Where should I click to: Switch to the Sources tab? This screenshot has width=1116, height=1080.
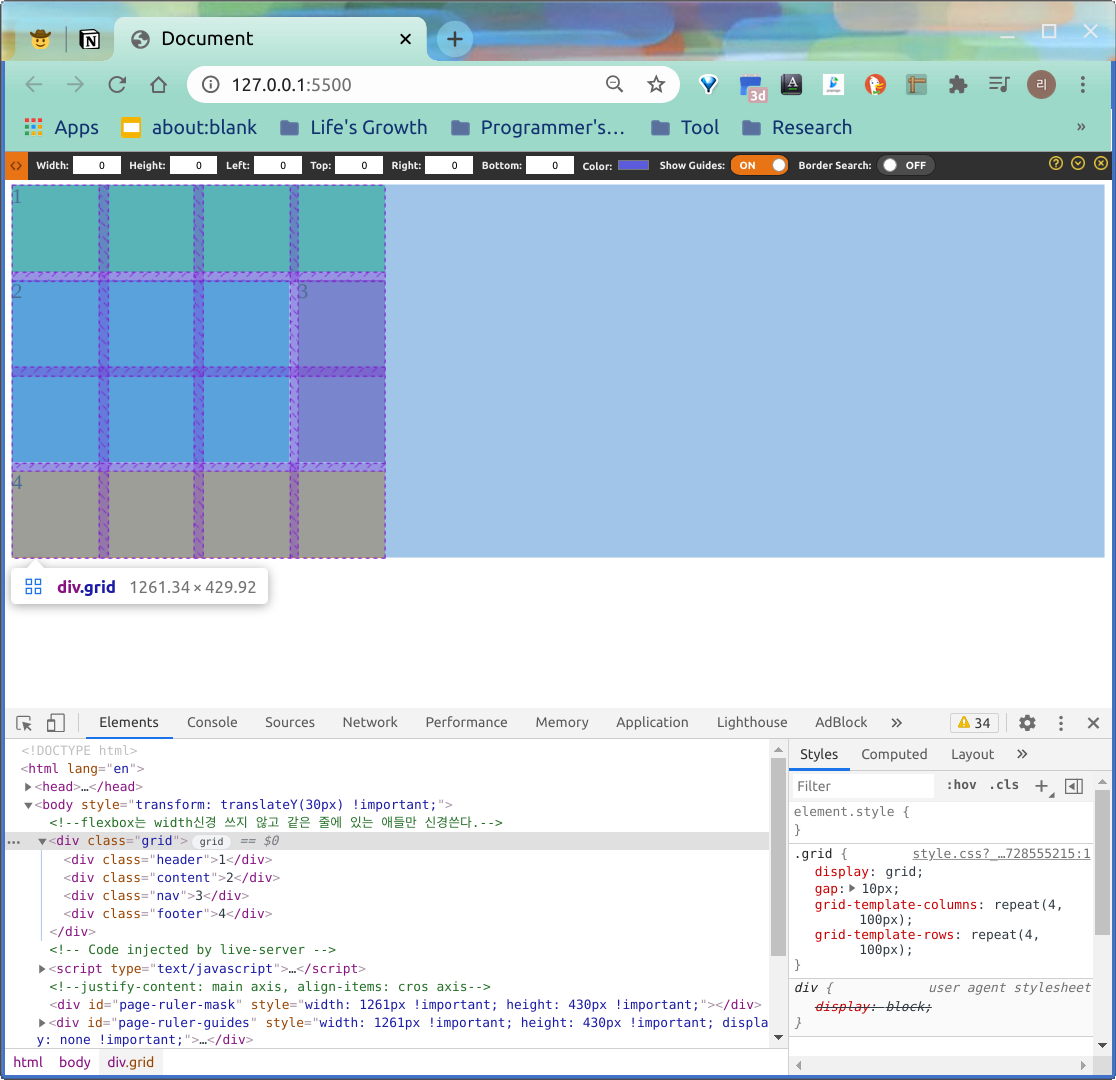coord(290,722)
